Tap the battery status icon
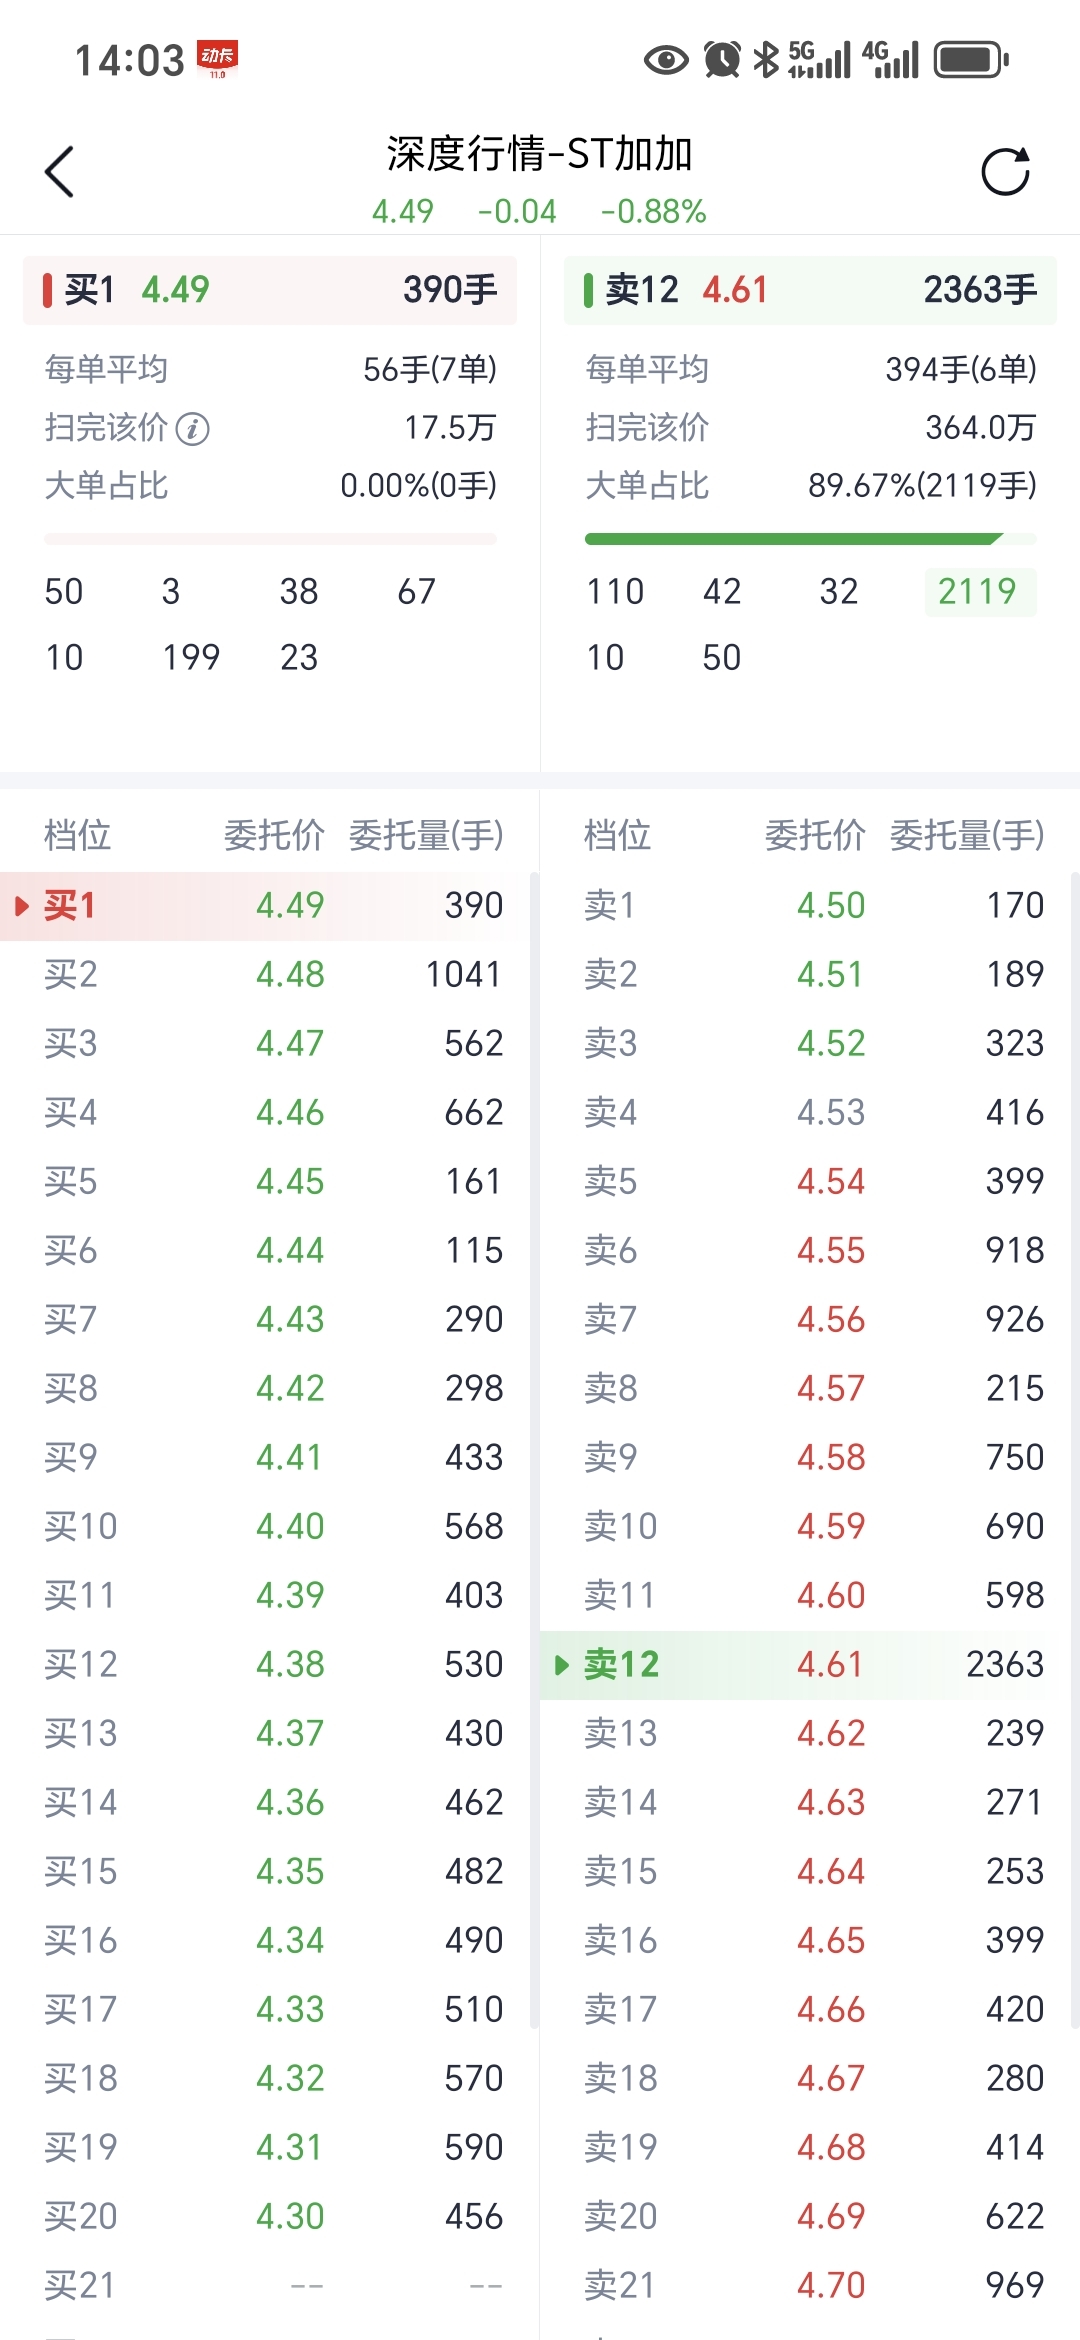Image resolution: width=1080 pixels, height=2340 pixels. (970, 60)
